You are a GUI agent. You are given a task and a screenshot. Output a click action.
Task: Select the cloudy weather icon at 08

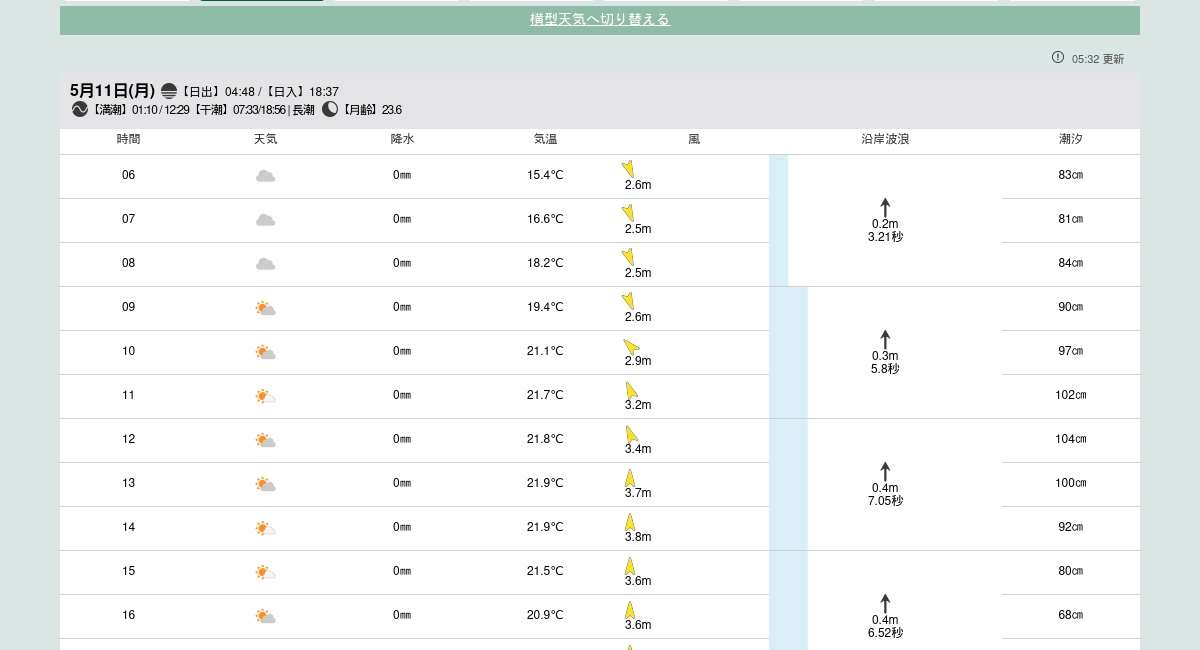coord(265,264)
